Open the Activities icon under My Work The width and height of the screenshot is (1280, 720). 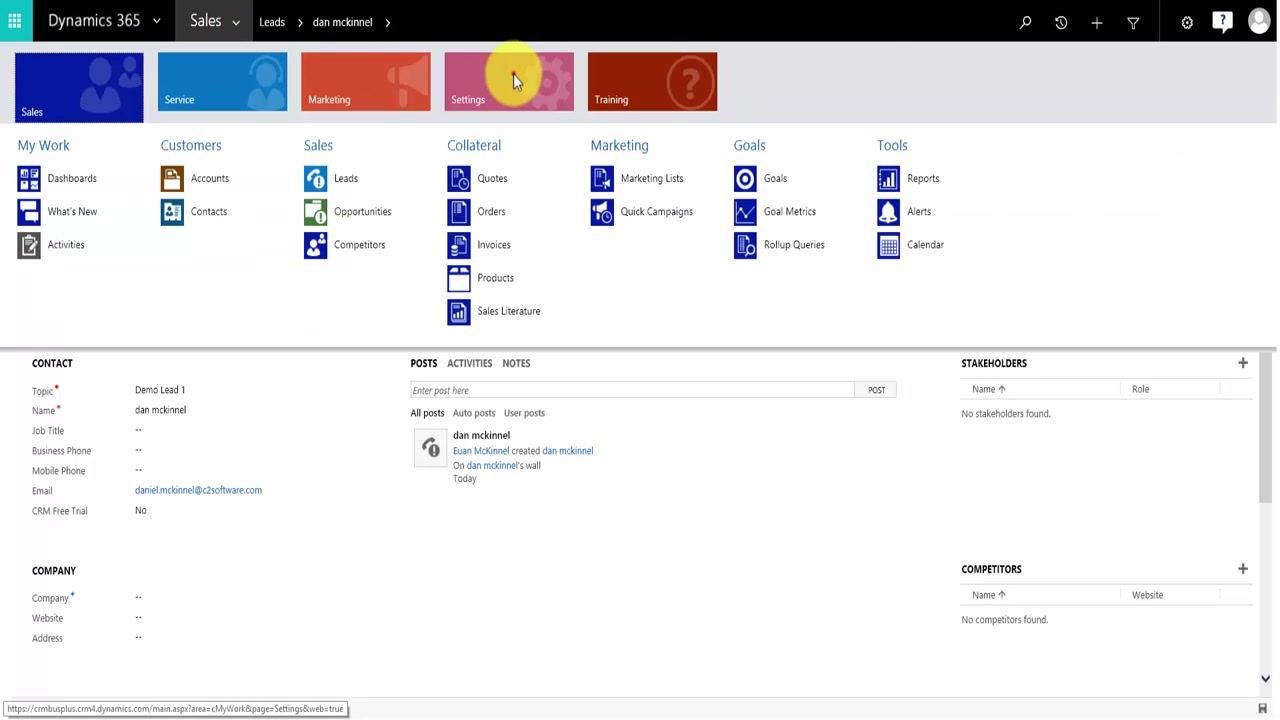coord(29,244)
